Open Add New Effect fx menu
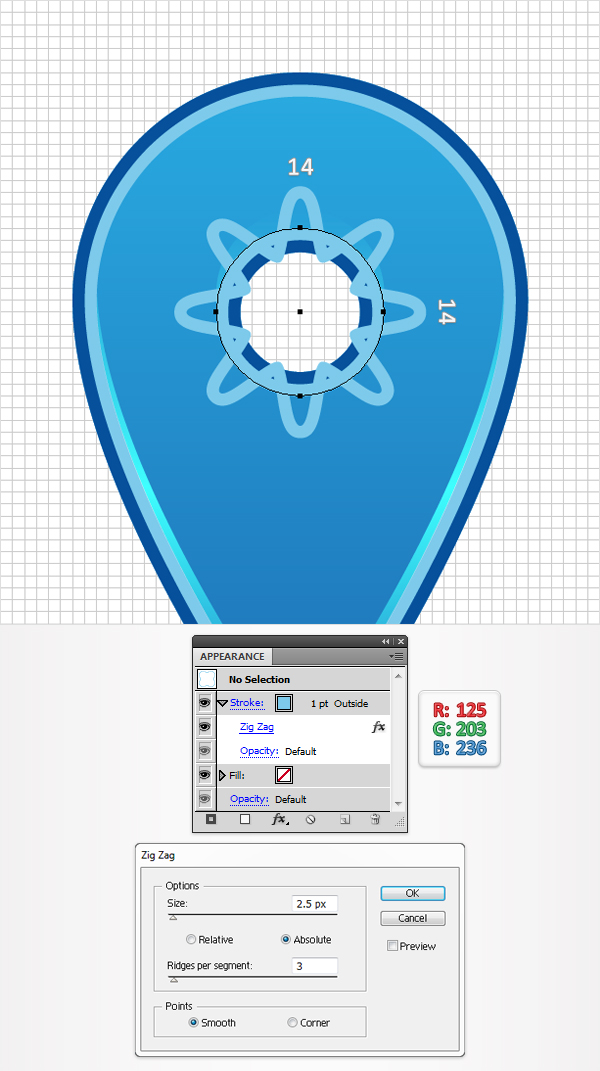600x1071 pixels. pos(279,820)
